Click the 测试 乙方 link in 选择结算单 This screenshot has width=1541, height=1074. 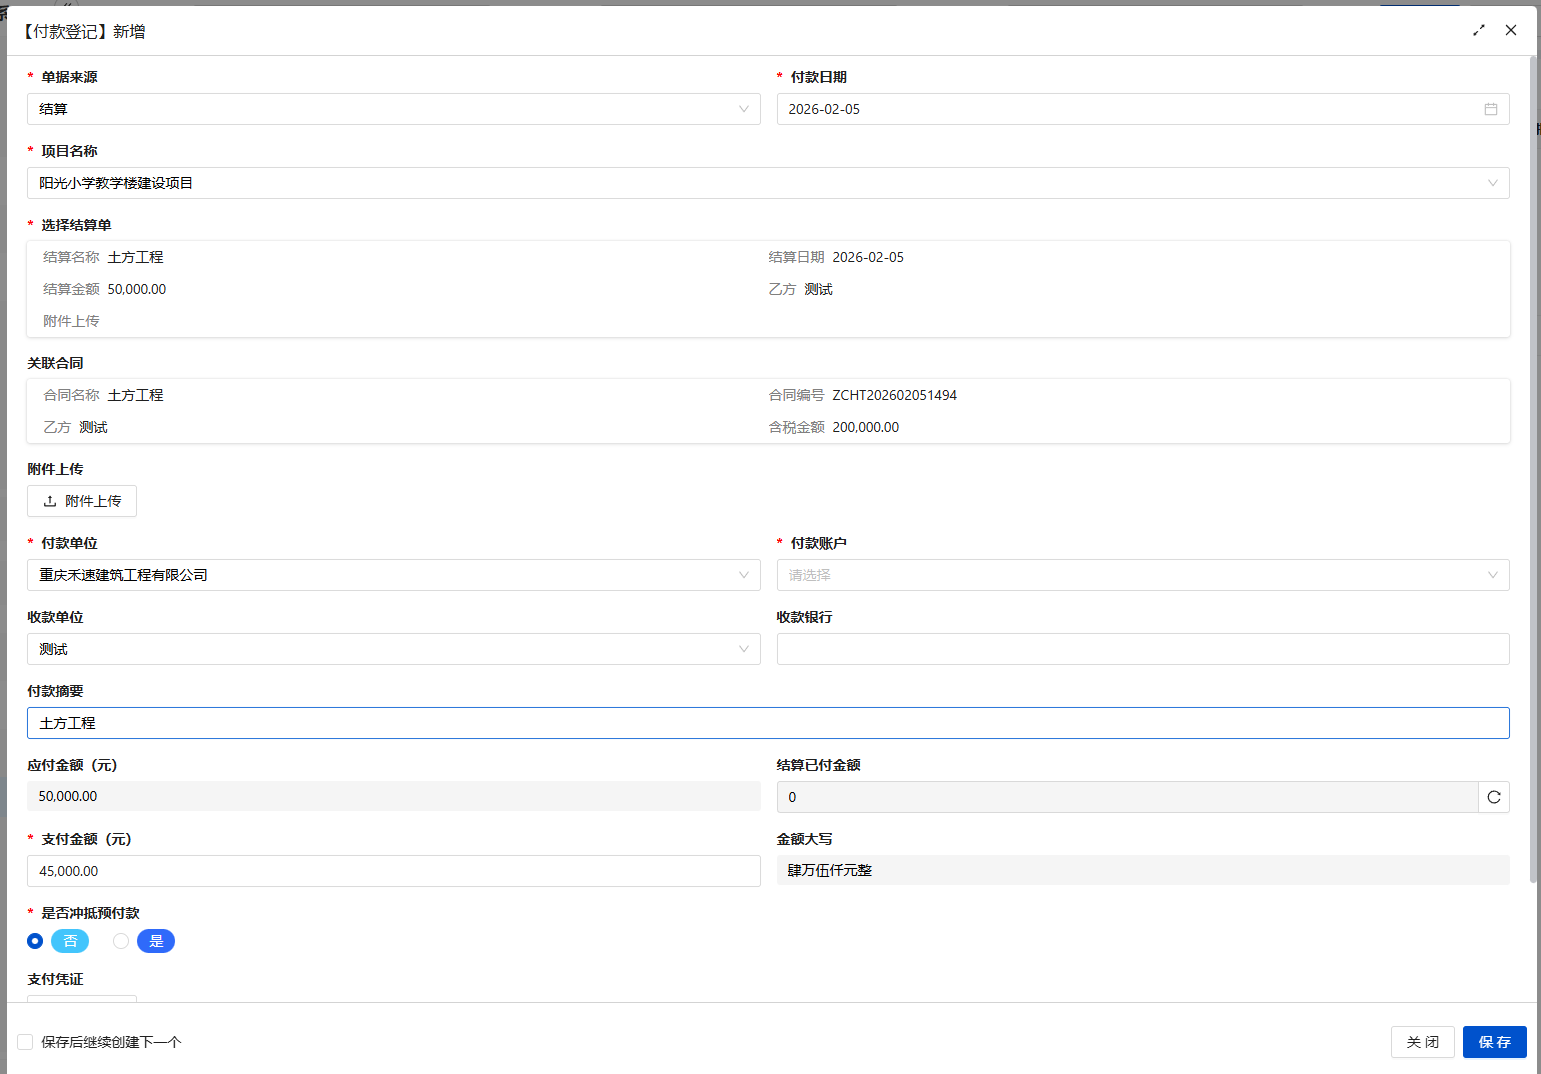[818, 289]
